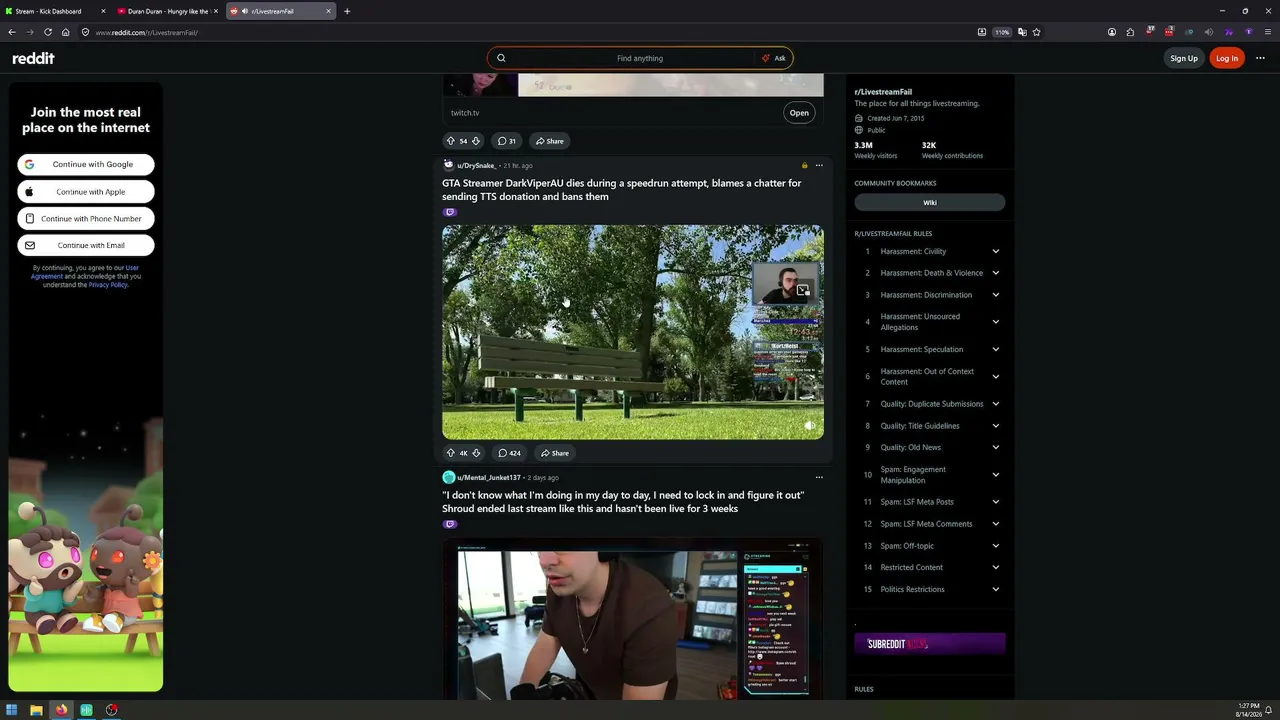
Task: Go back in browser history
Action: click(12, 32)
